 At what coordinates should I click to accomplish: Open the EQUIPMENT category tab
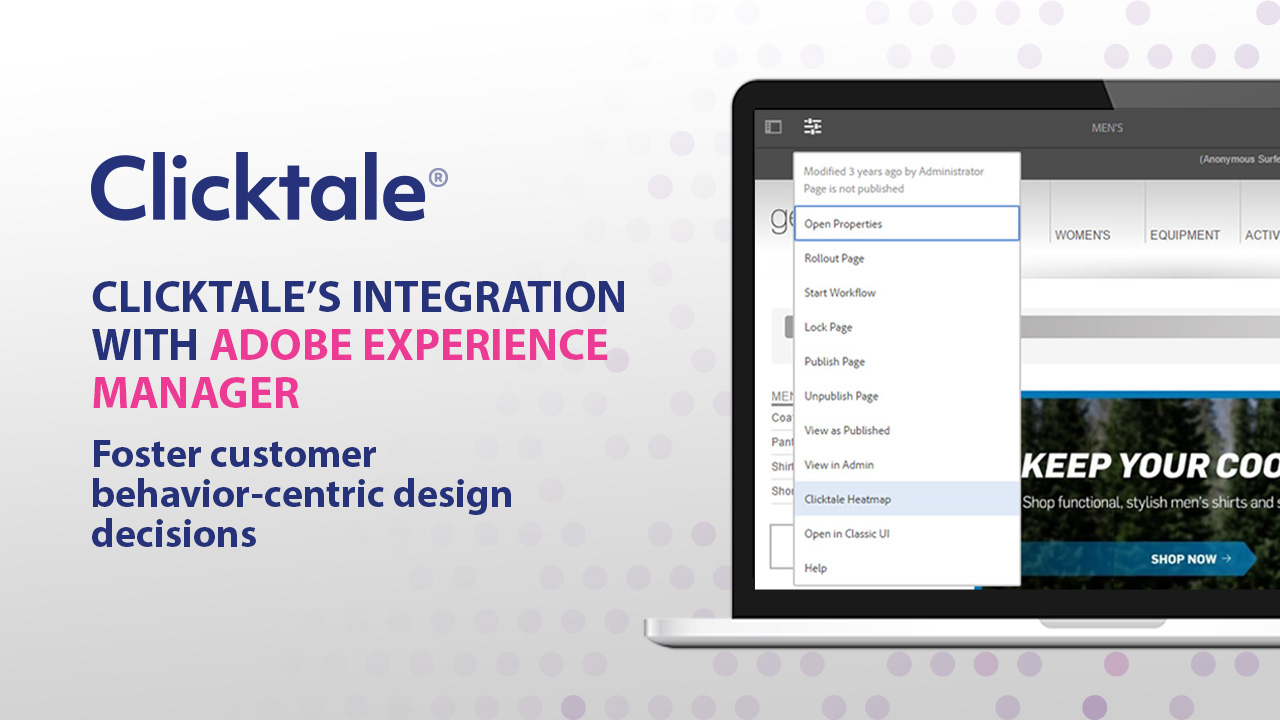pos(1185,235)
